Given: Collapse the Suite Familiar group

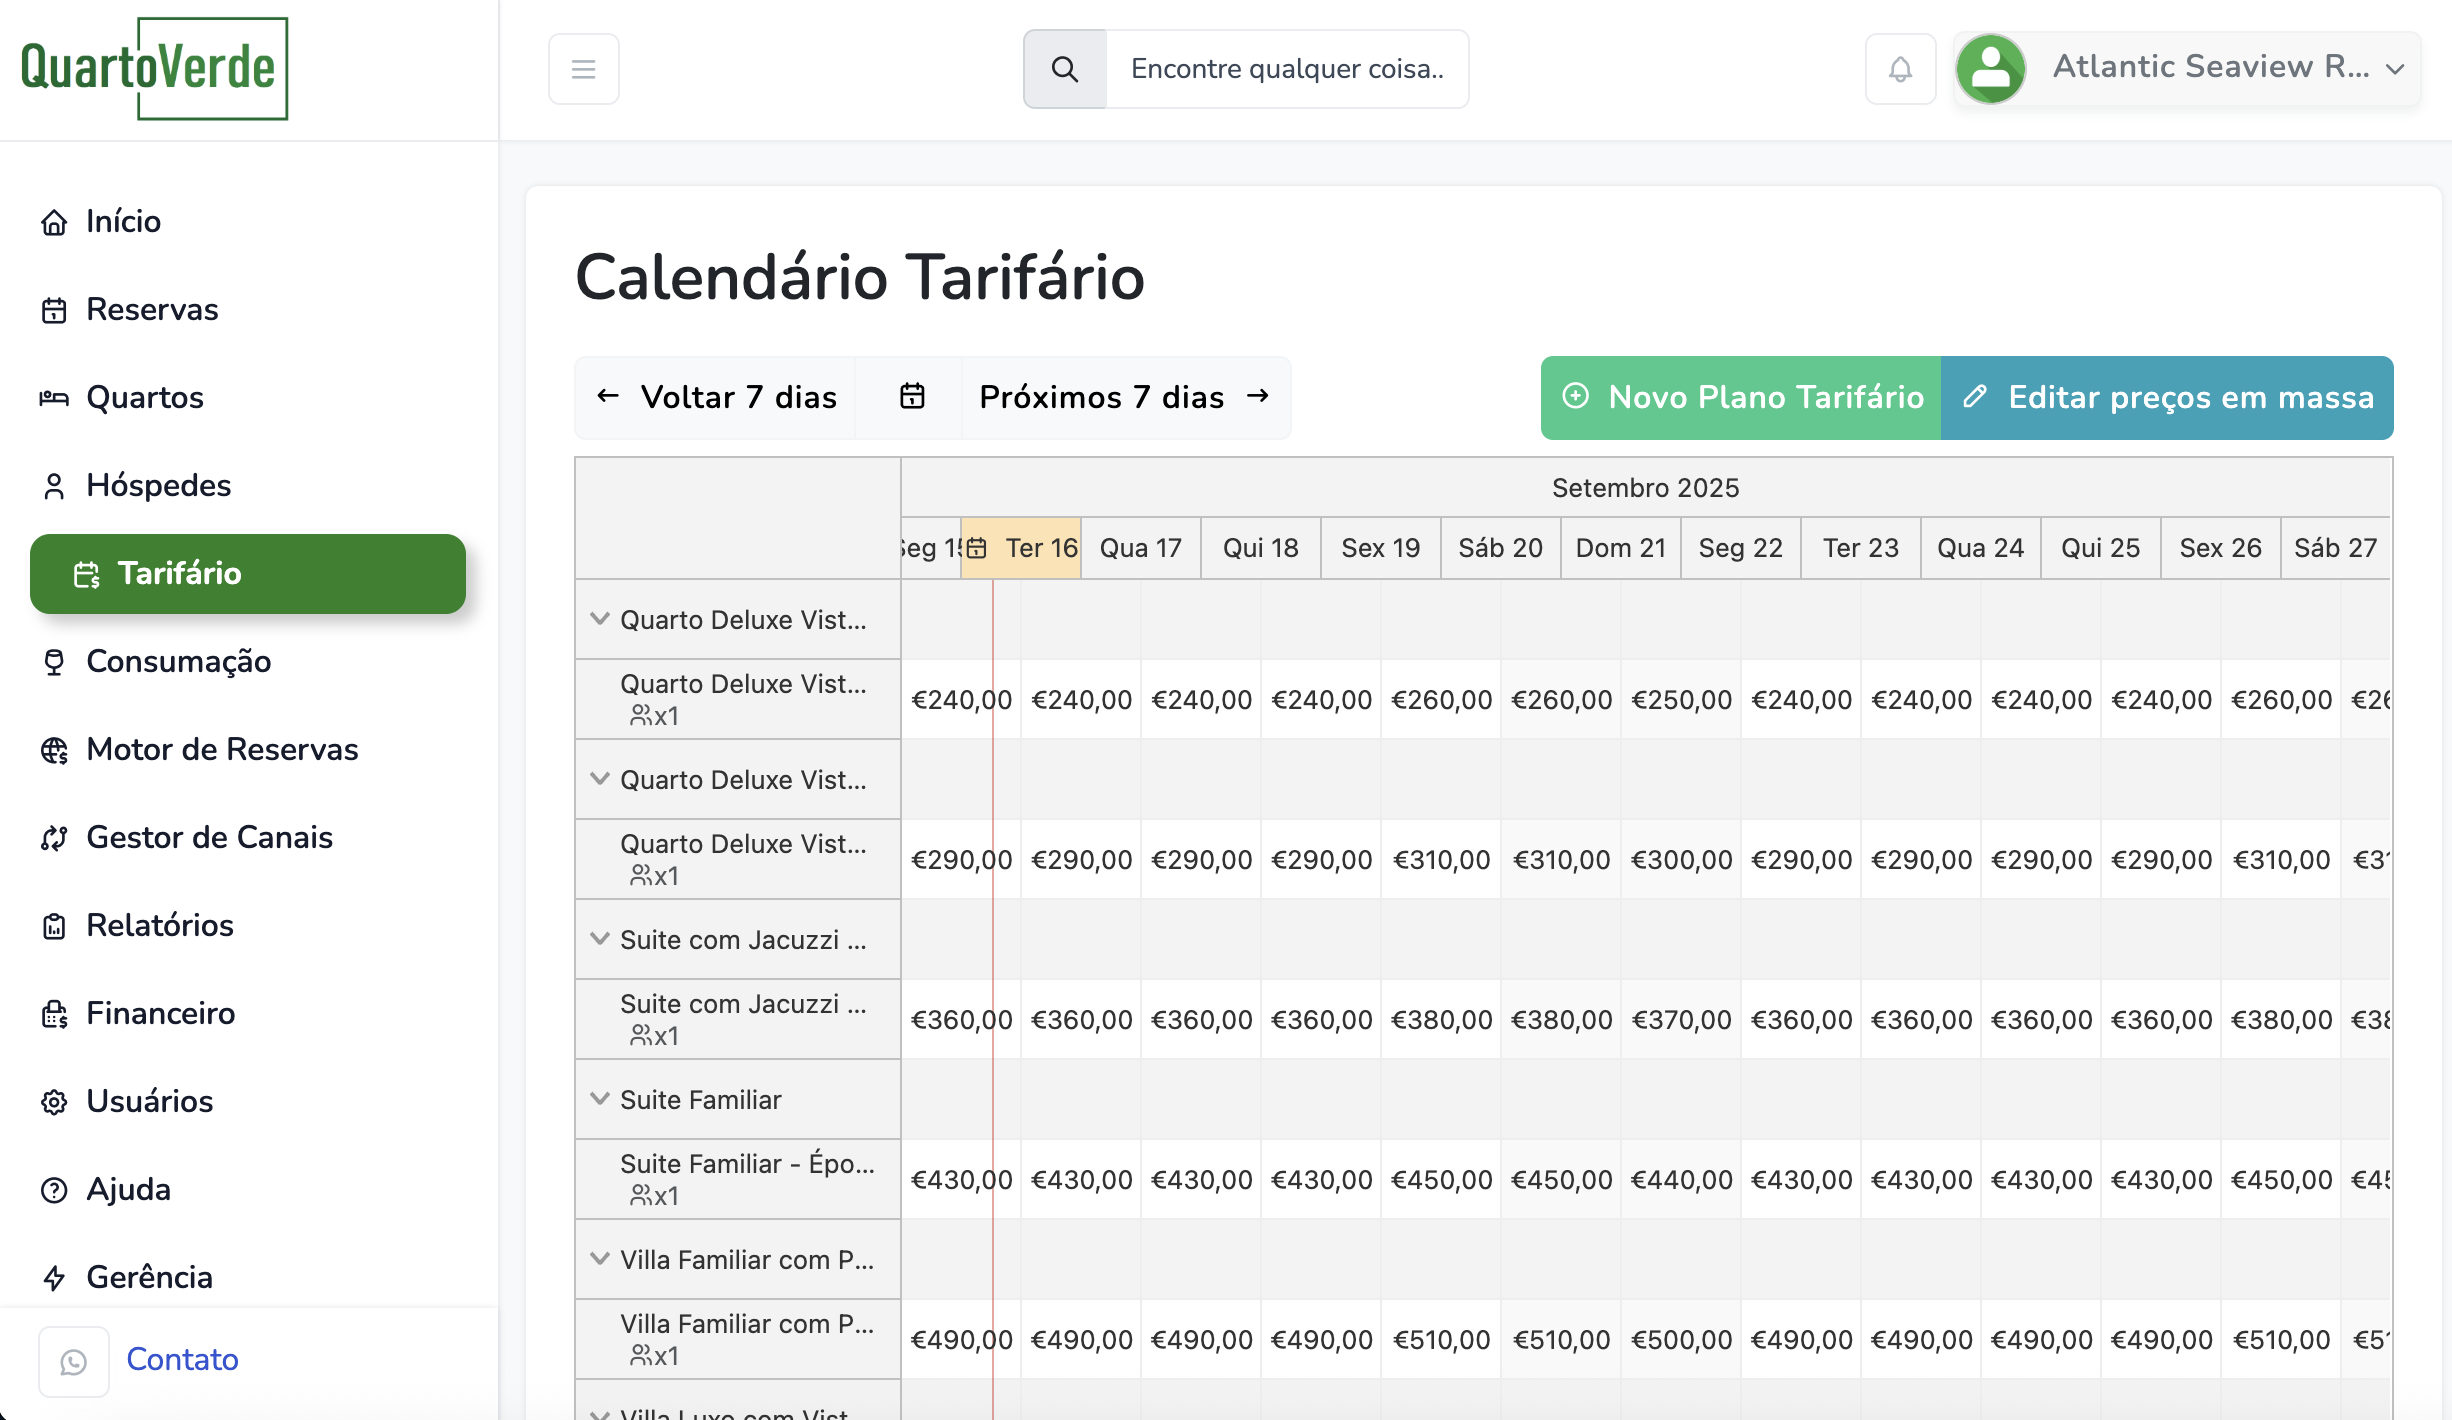Looking at the screenshot, I should pos(600,1099).
